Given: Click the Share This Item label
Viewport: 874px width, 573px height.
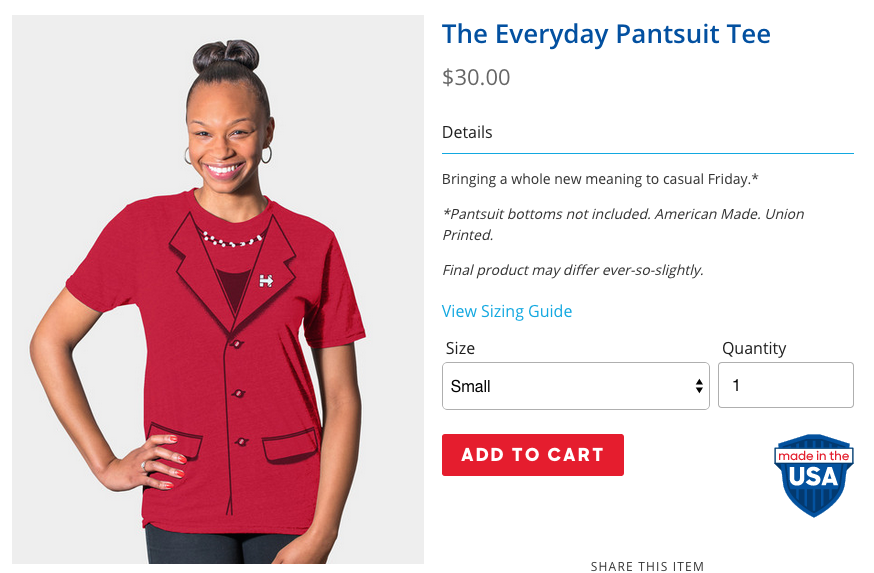Looking at the screenshot, I should 647,566.
